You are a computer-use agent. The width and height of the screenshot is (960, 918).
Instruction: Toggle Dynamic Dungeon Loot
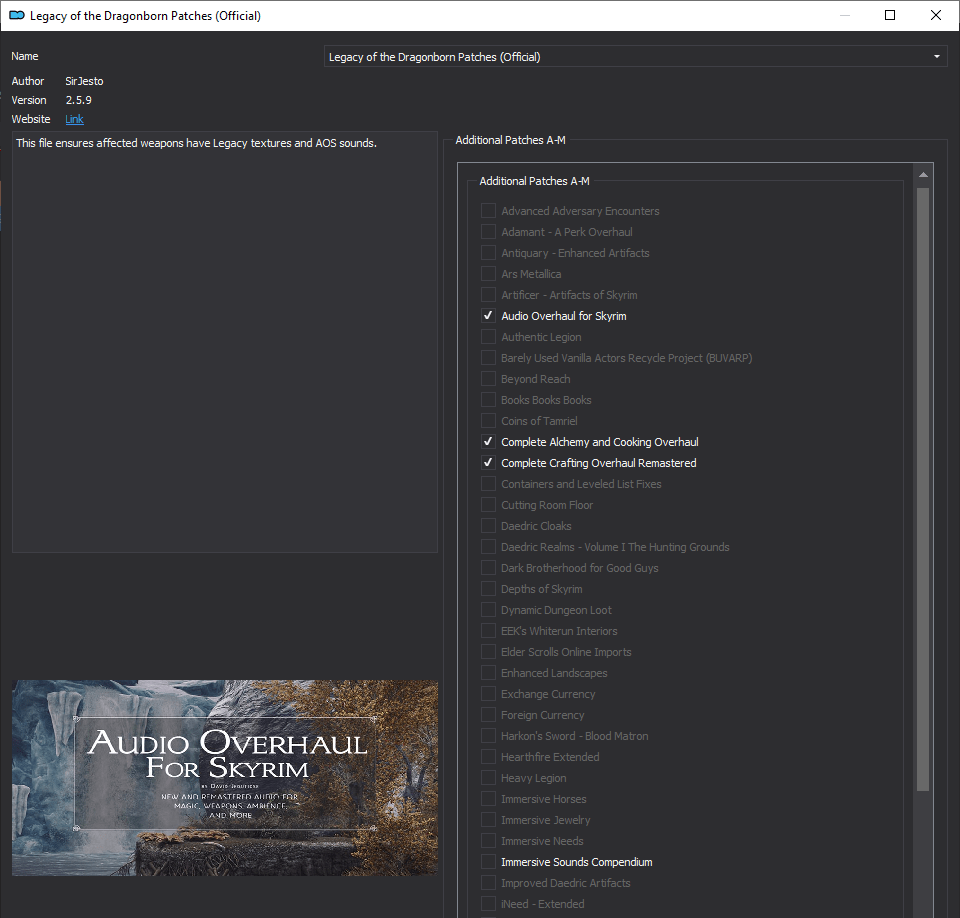pyautogui.click(x=488, y=610)
